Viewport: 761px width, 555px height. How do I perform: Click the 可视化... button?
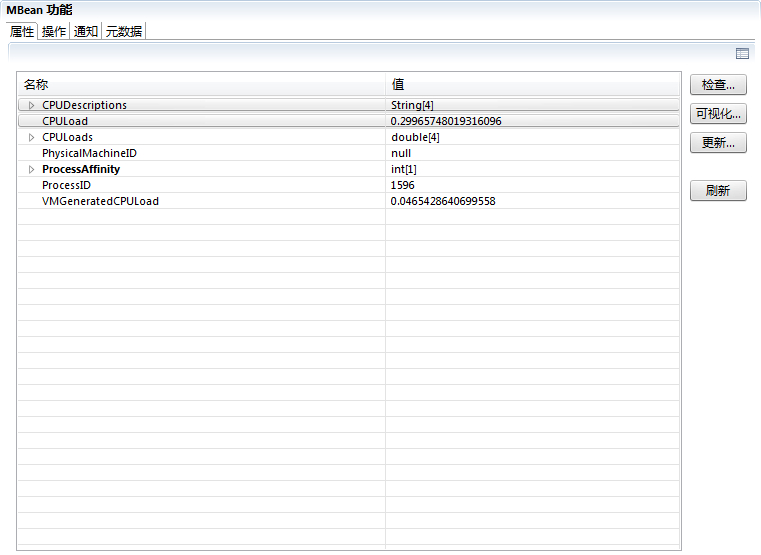pyautogui.click(x=718, y=114)
